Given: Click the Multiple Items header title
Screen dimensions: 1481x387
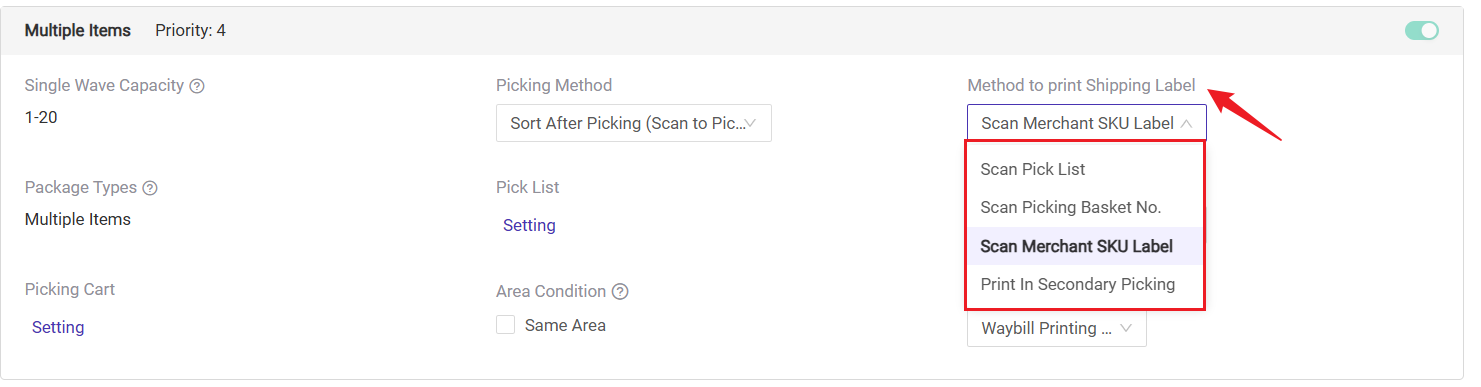Looking at the screenshot, I should pyautogui.click(x=78, y=31).
